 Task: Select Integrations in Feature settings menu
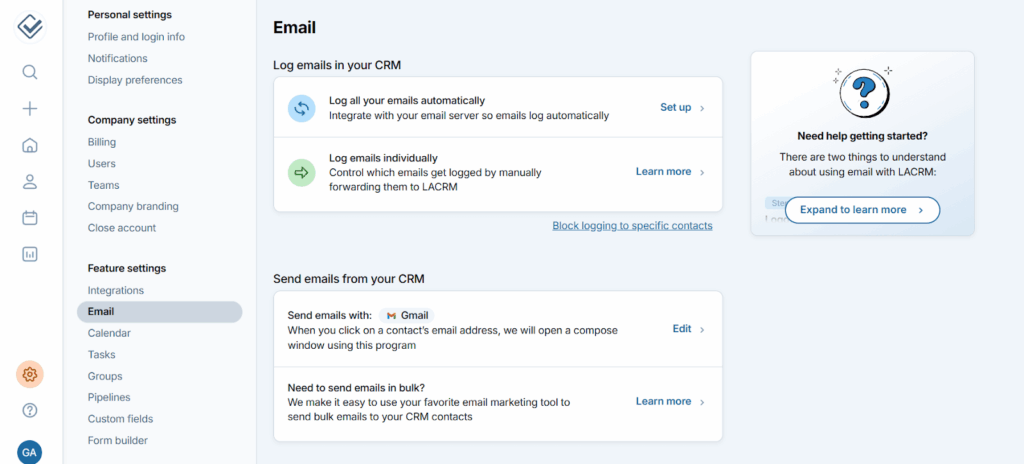coord(116,290)
